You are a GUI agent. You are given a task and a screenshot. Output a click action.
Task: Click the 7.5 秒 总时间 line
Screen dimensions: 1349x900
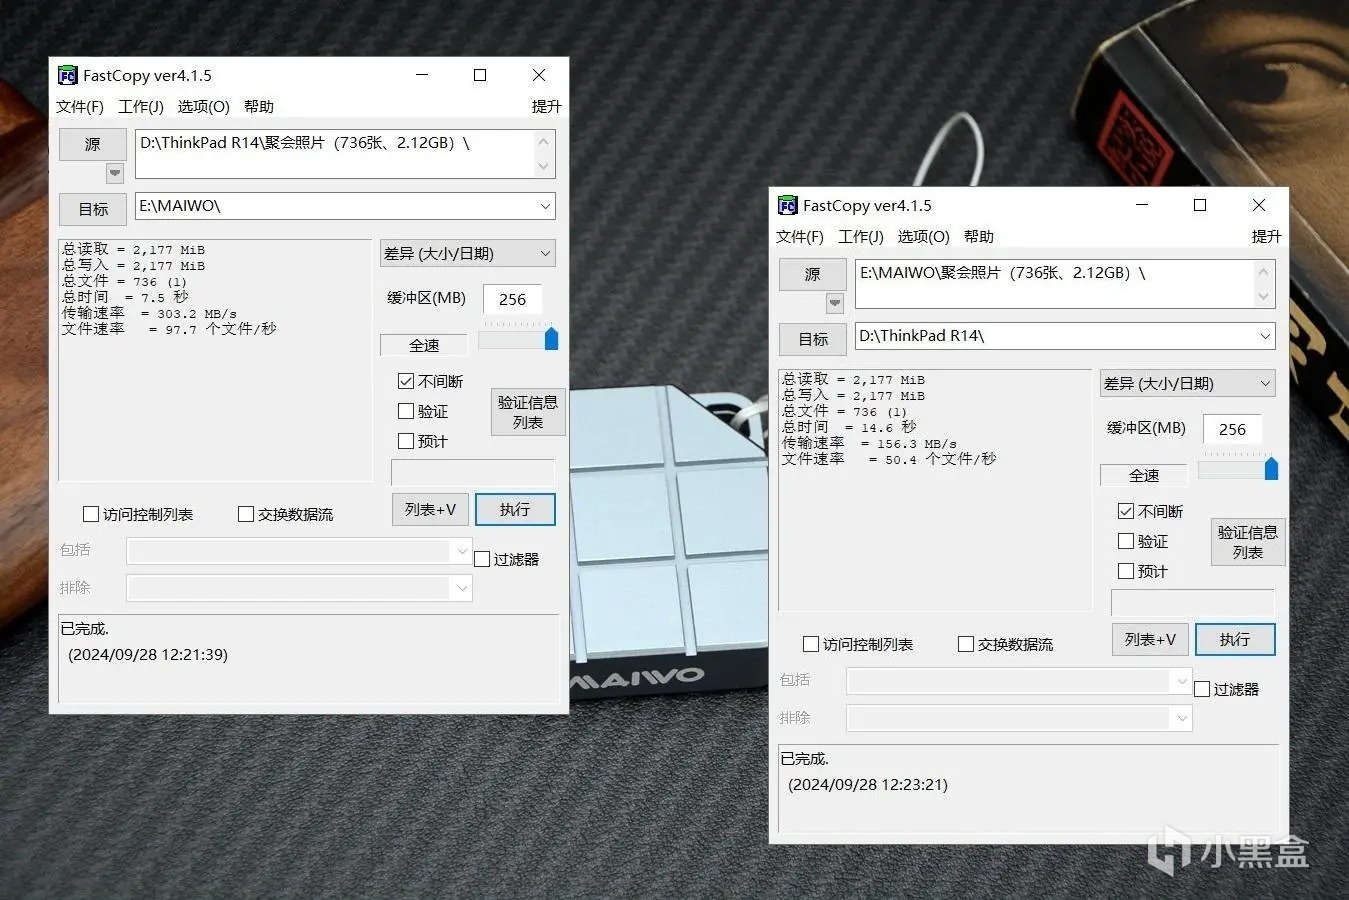point(125,297)
